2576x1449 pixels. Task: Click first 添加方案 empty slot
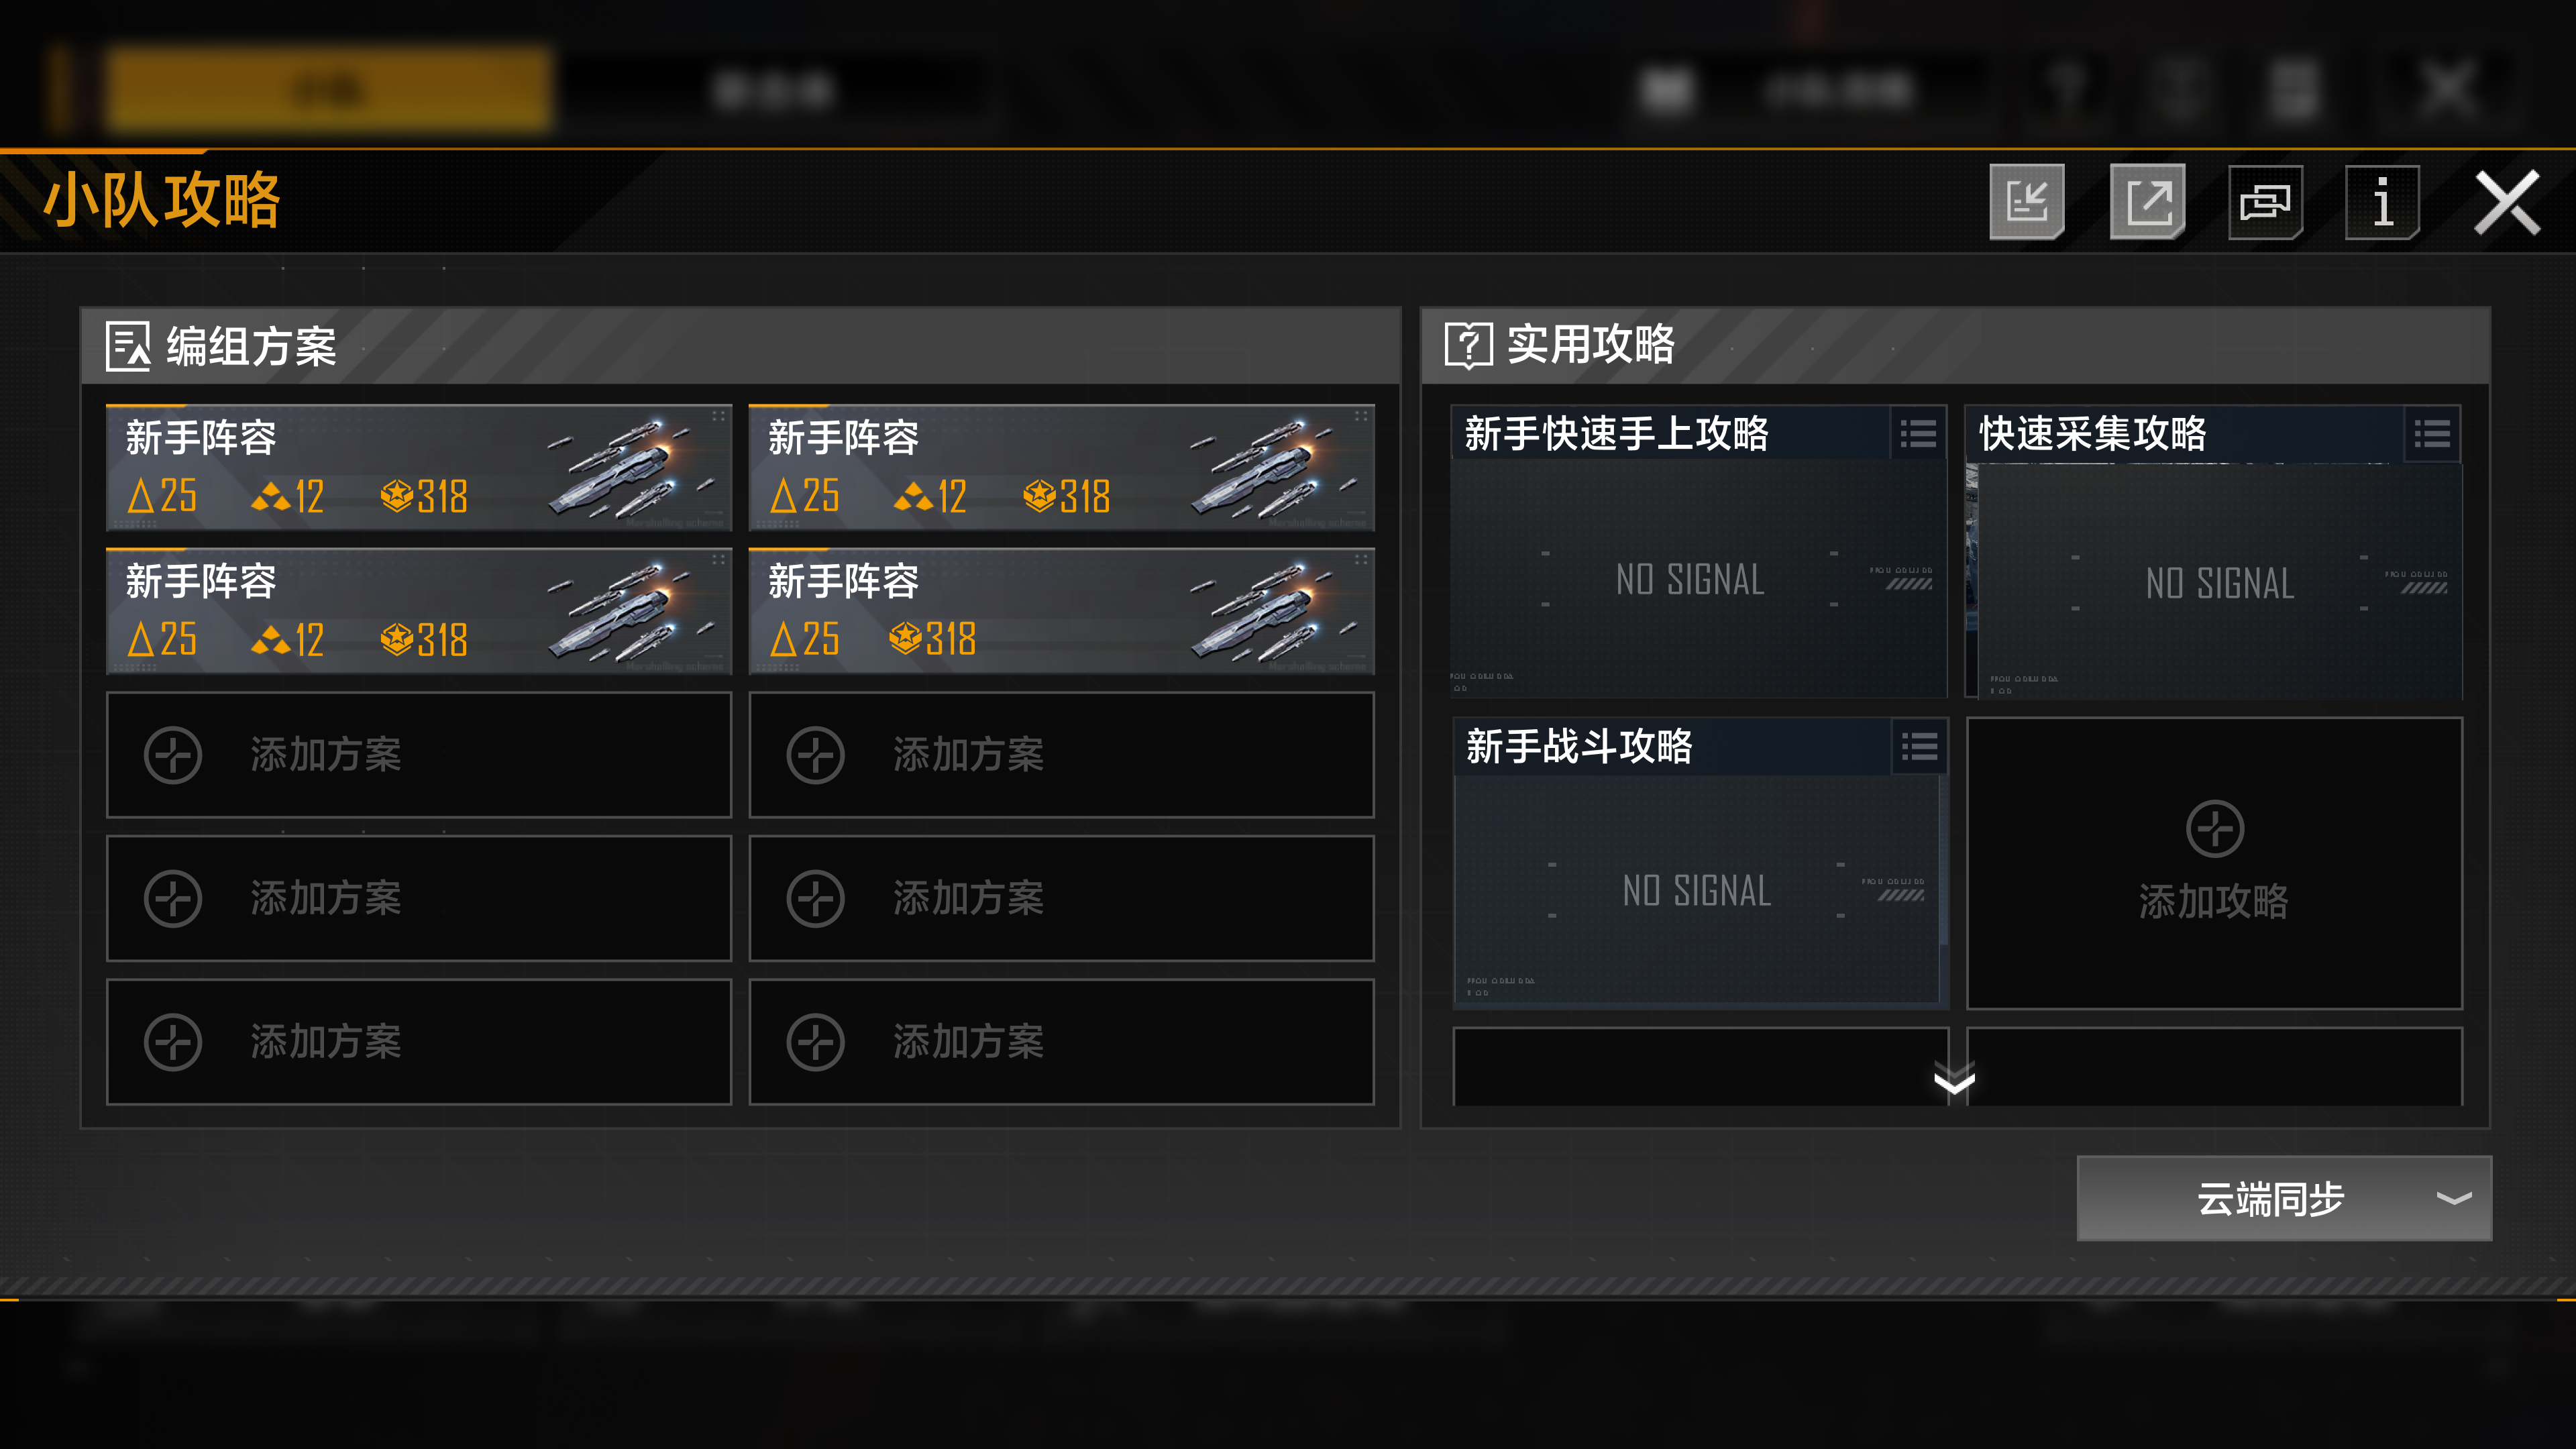(419, 755)
